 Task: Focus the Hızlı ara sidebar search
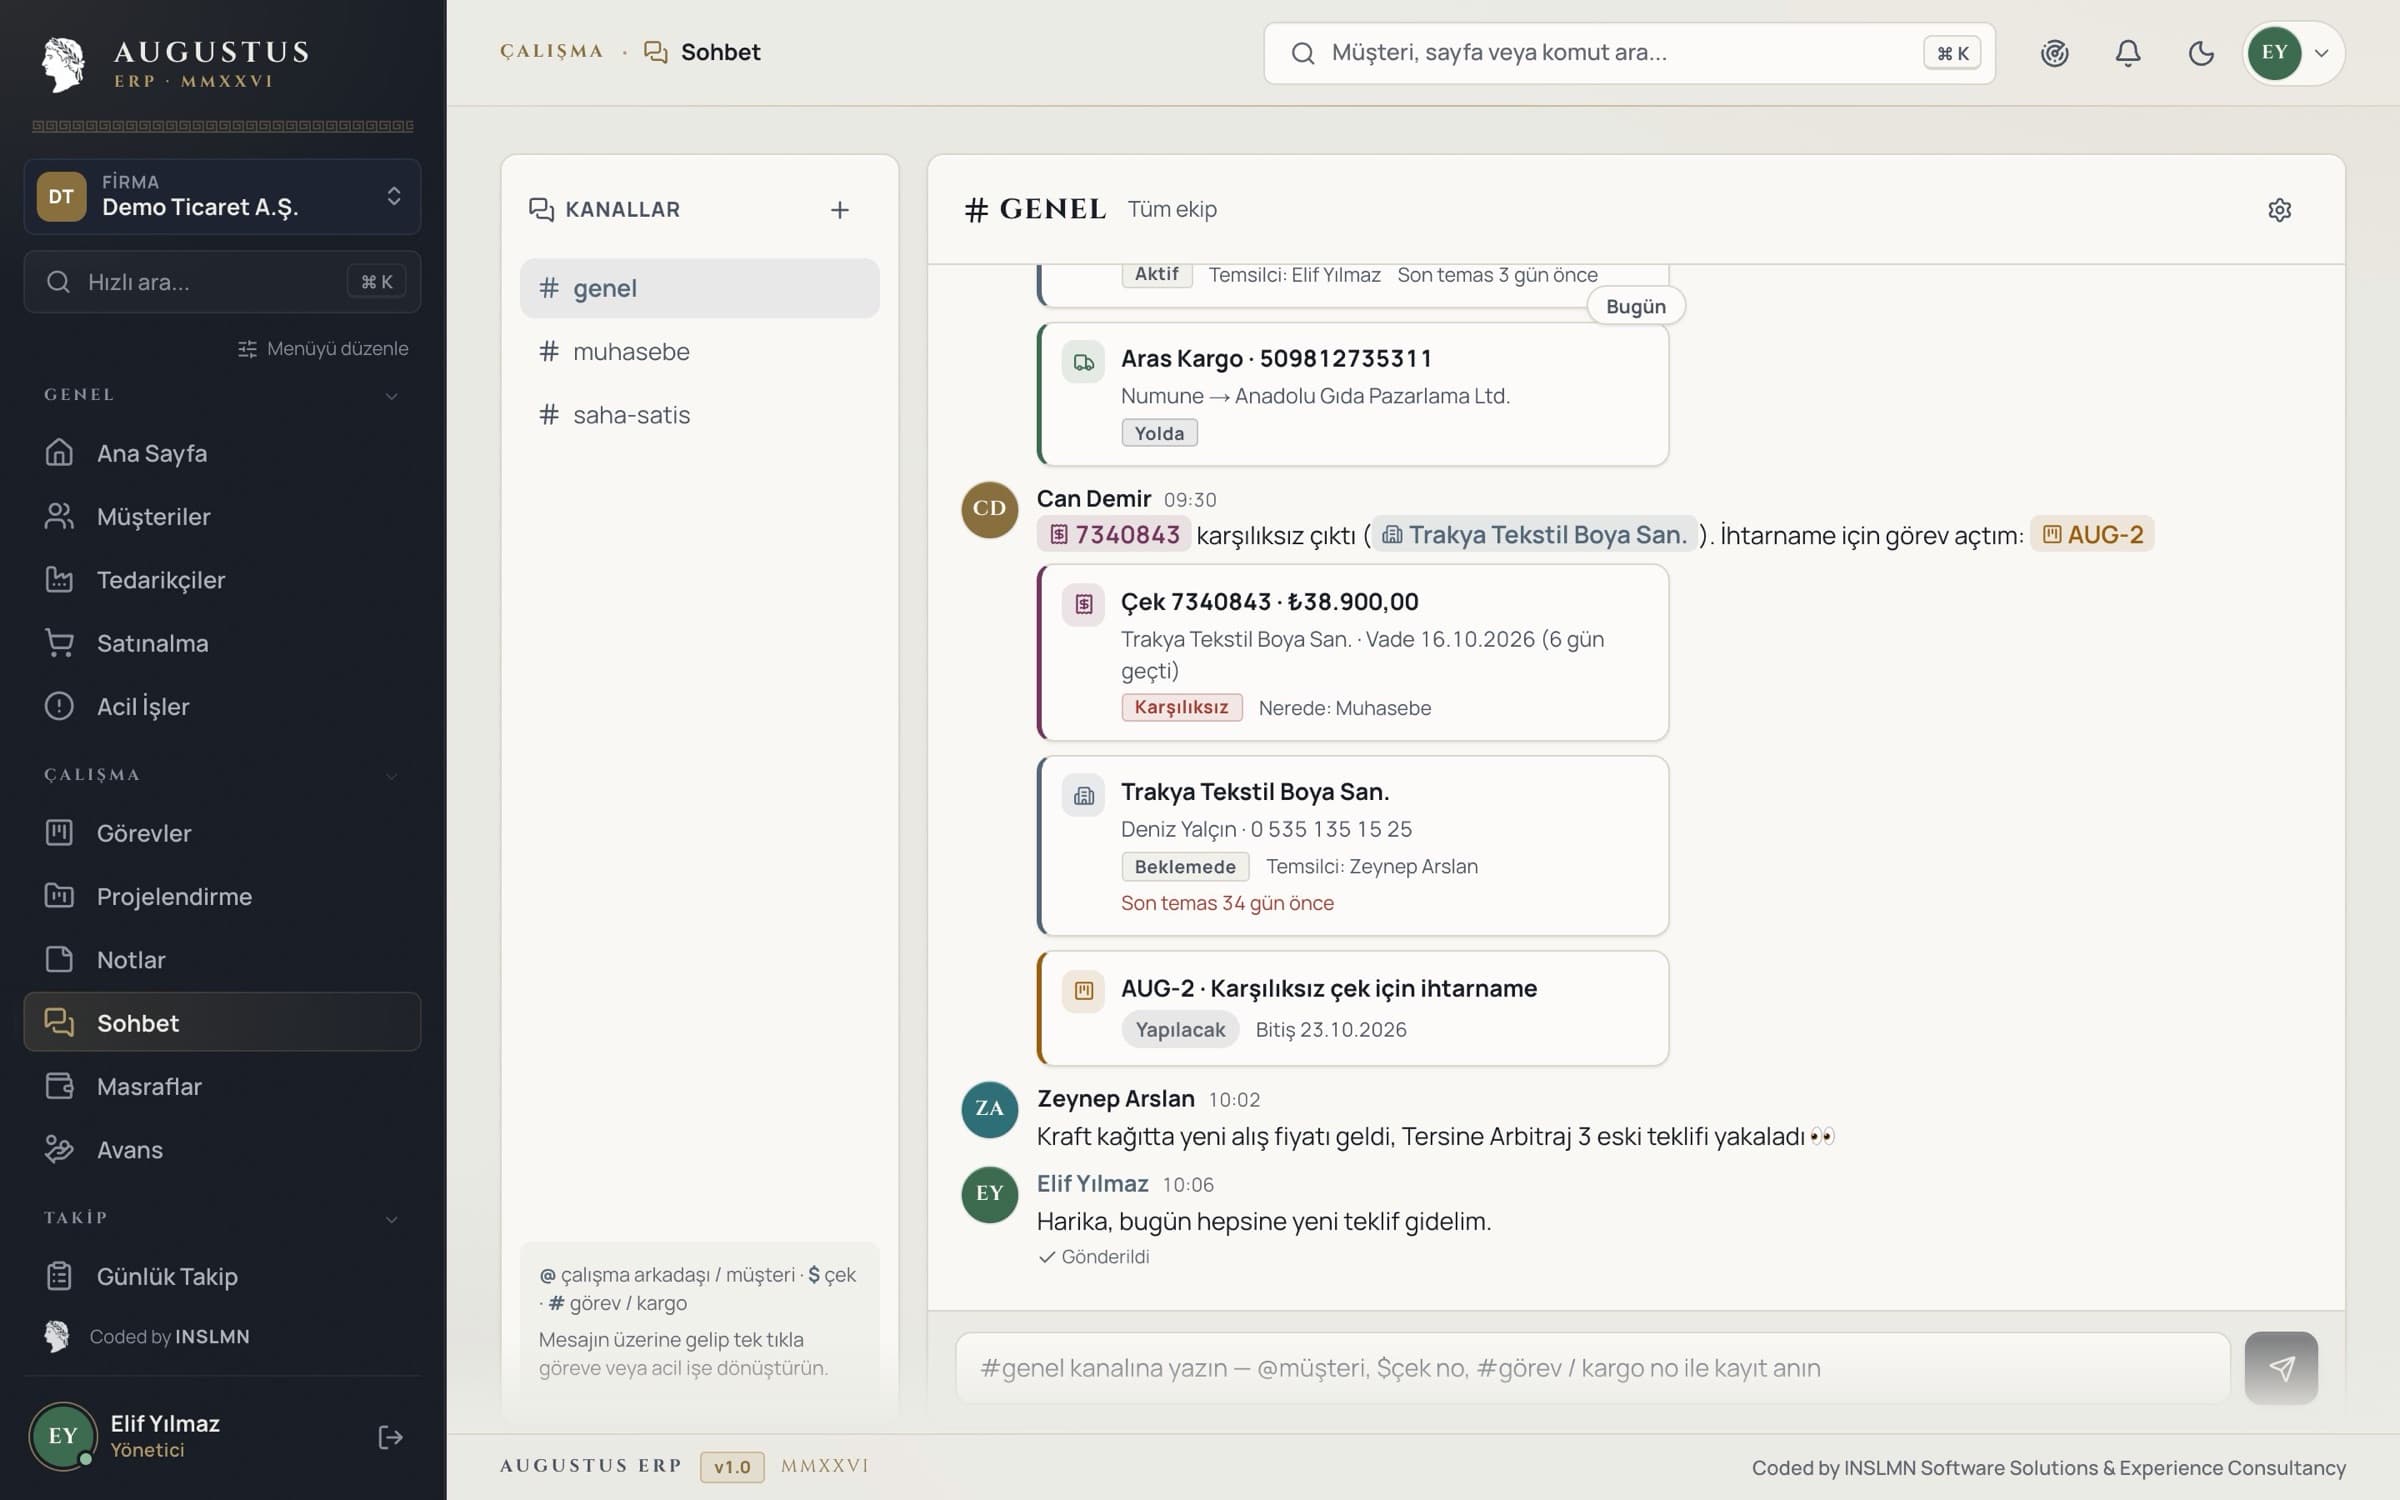pos(222,282)
